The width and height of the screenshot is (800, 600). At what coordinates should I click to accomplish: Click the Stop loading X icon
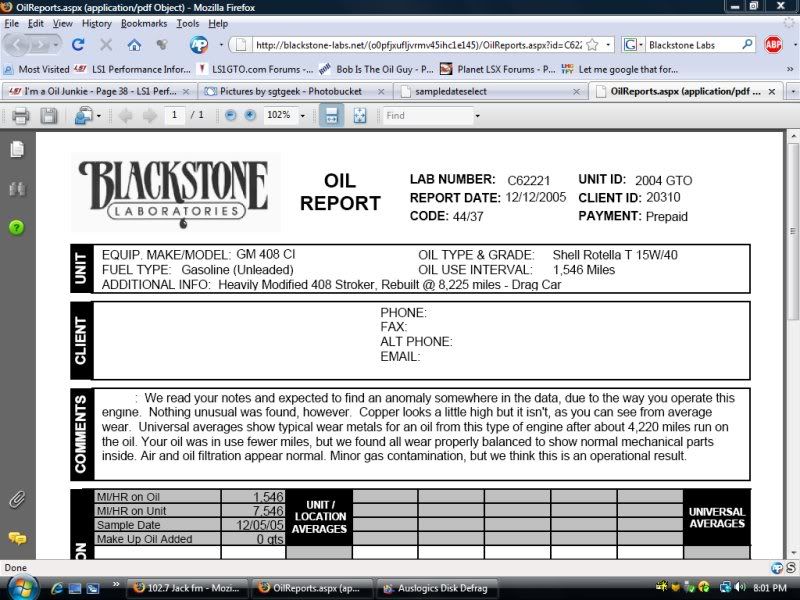click(x=106, y=45)
